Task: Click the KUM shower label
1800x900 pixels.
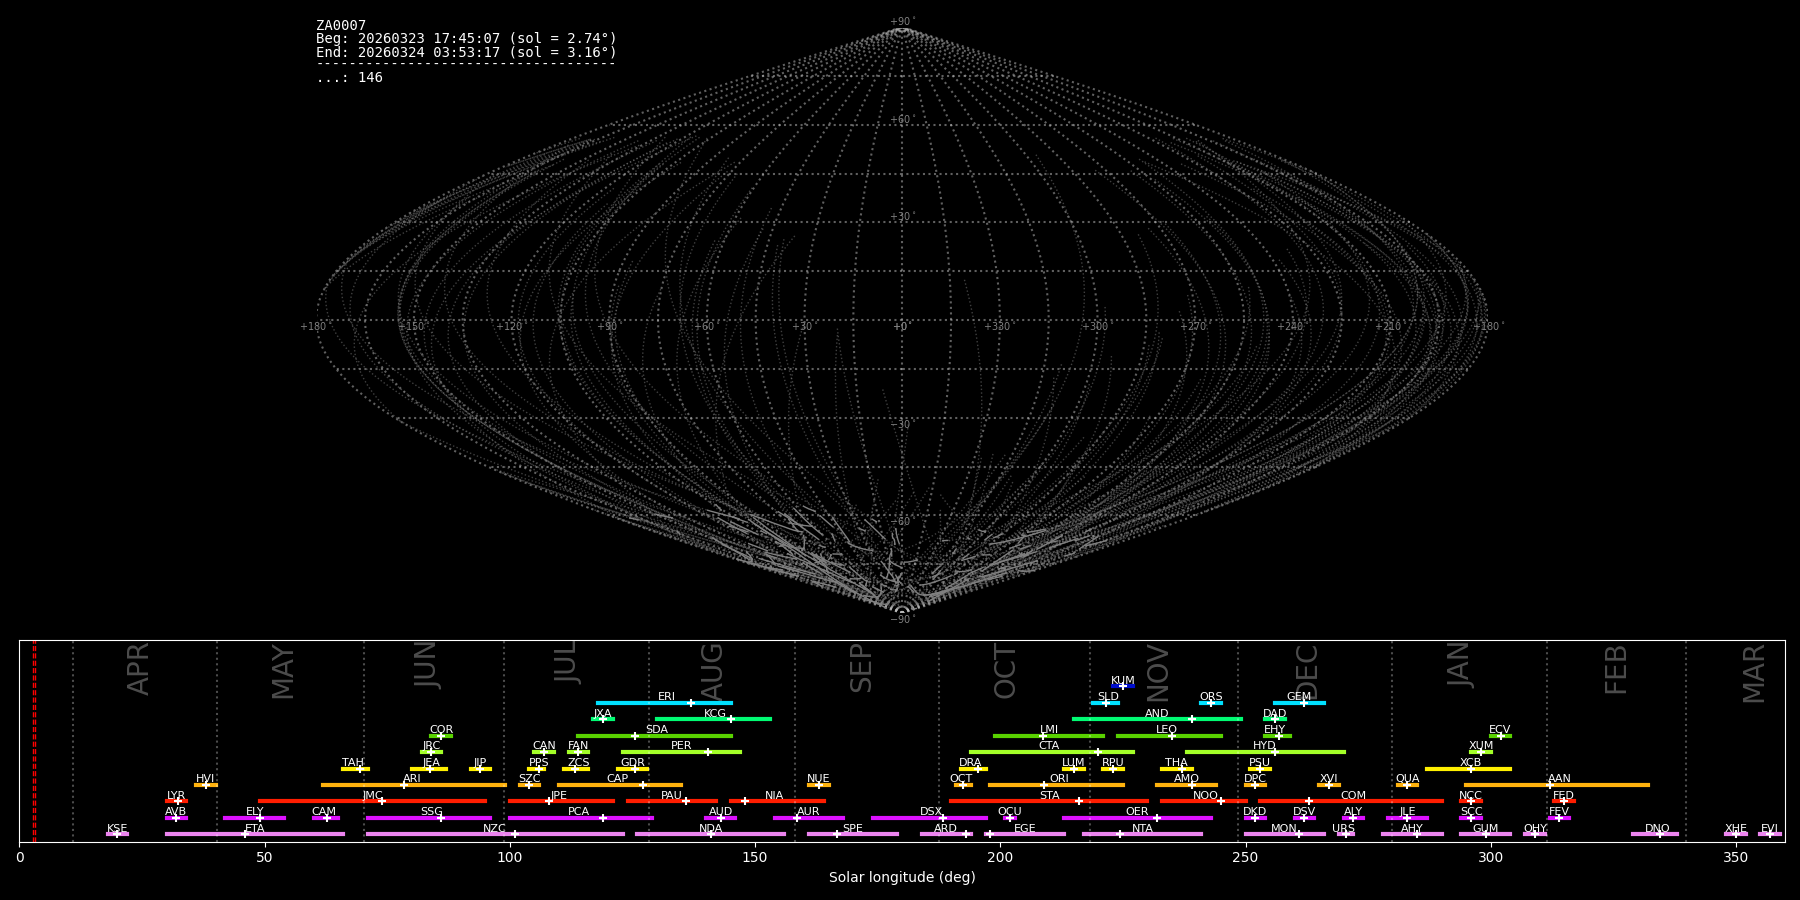Action: tap(1123, 681)
